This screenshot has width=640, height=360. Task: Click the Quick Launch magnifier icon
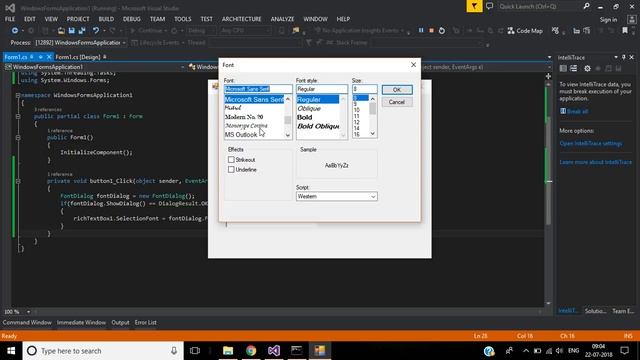pyautogui.click(x=587, y=6)
